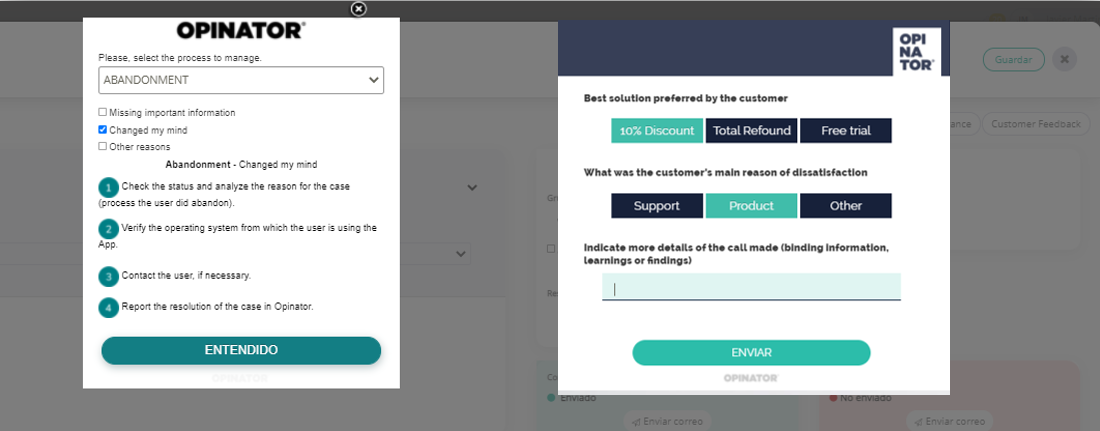Focus the call details text field
The image size is (1100, 431).
click(751, 287)
